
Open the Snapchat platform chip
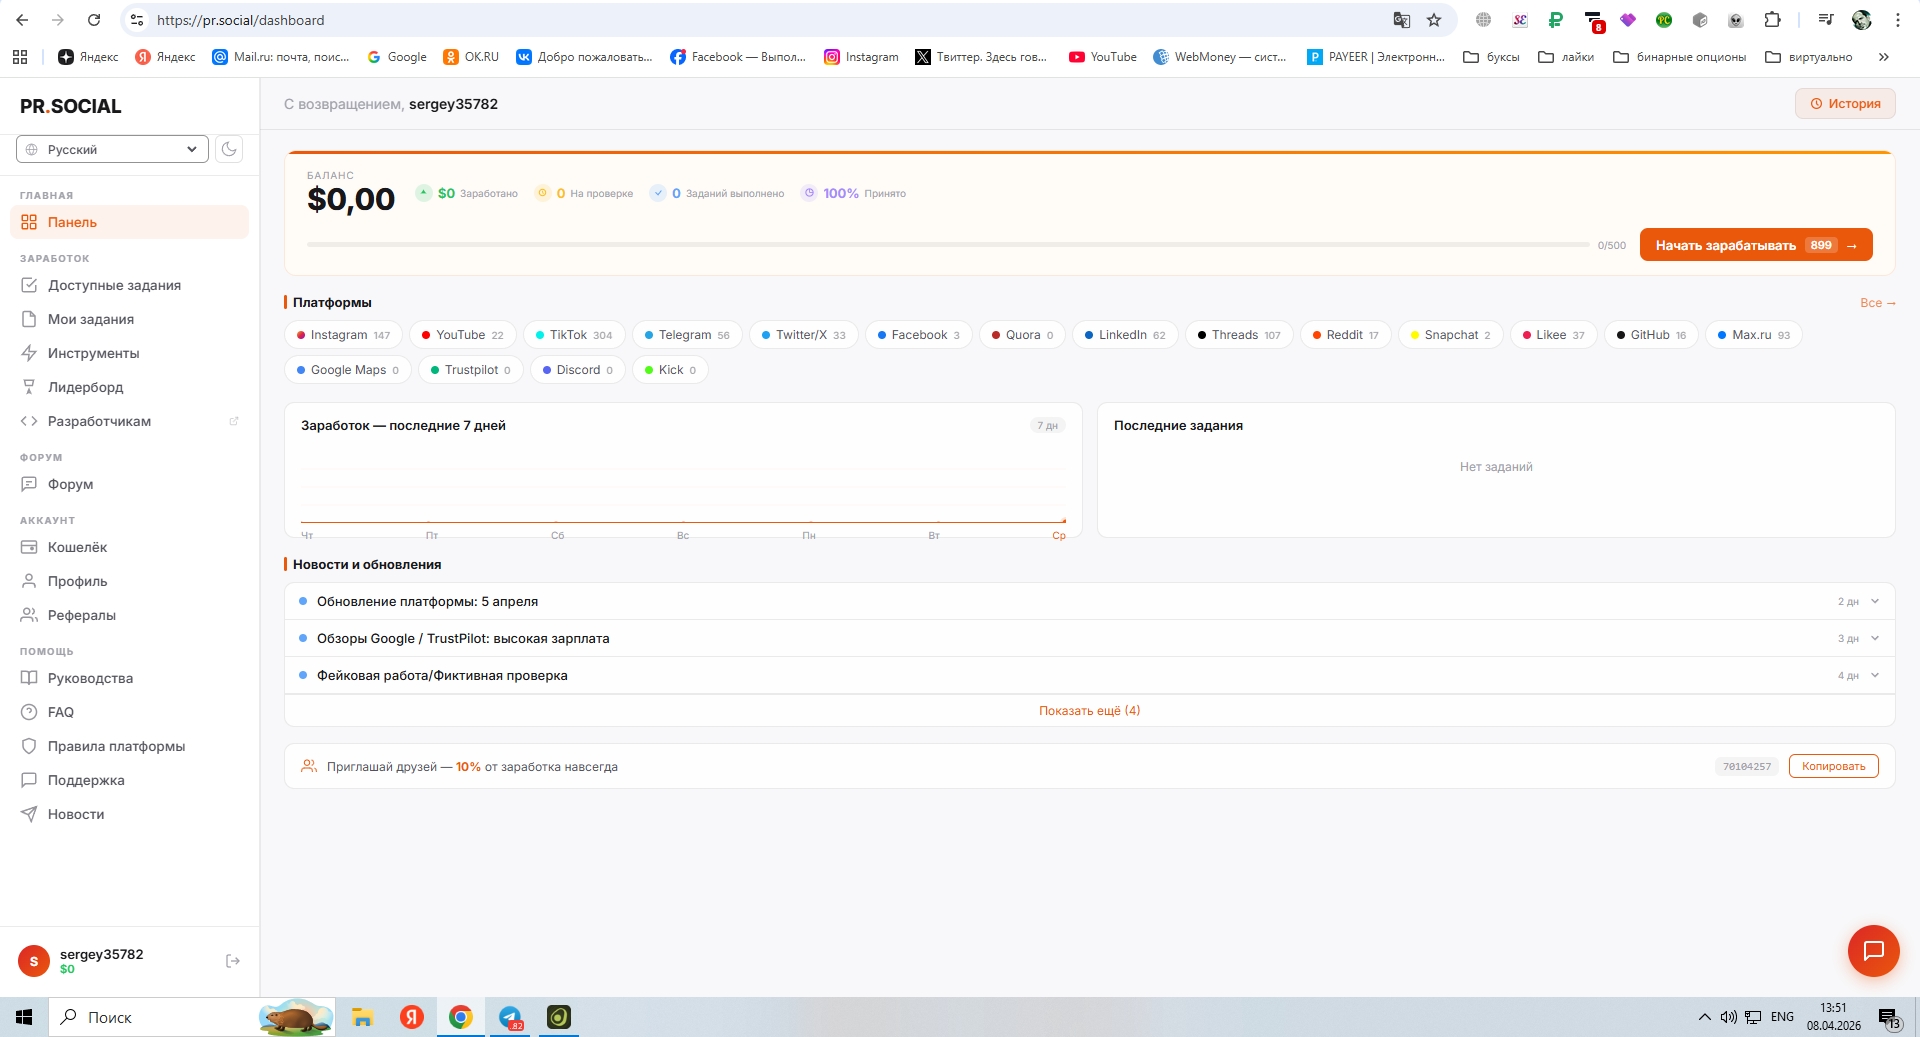(x=1450, y=335)
